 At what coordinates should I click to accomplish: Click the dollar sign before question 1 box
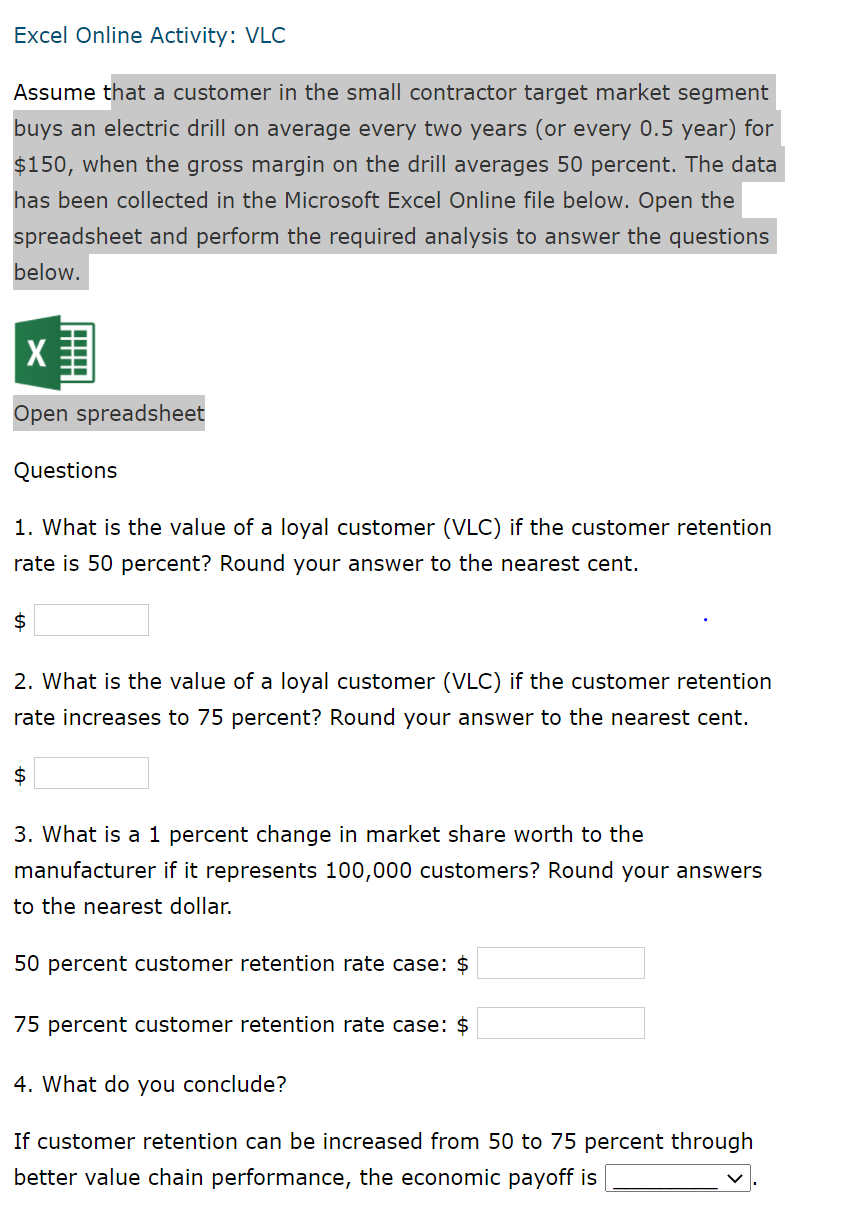coord(19,620)
